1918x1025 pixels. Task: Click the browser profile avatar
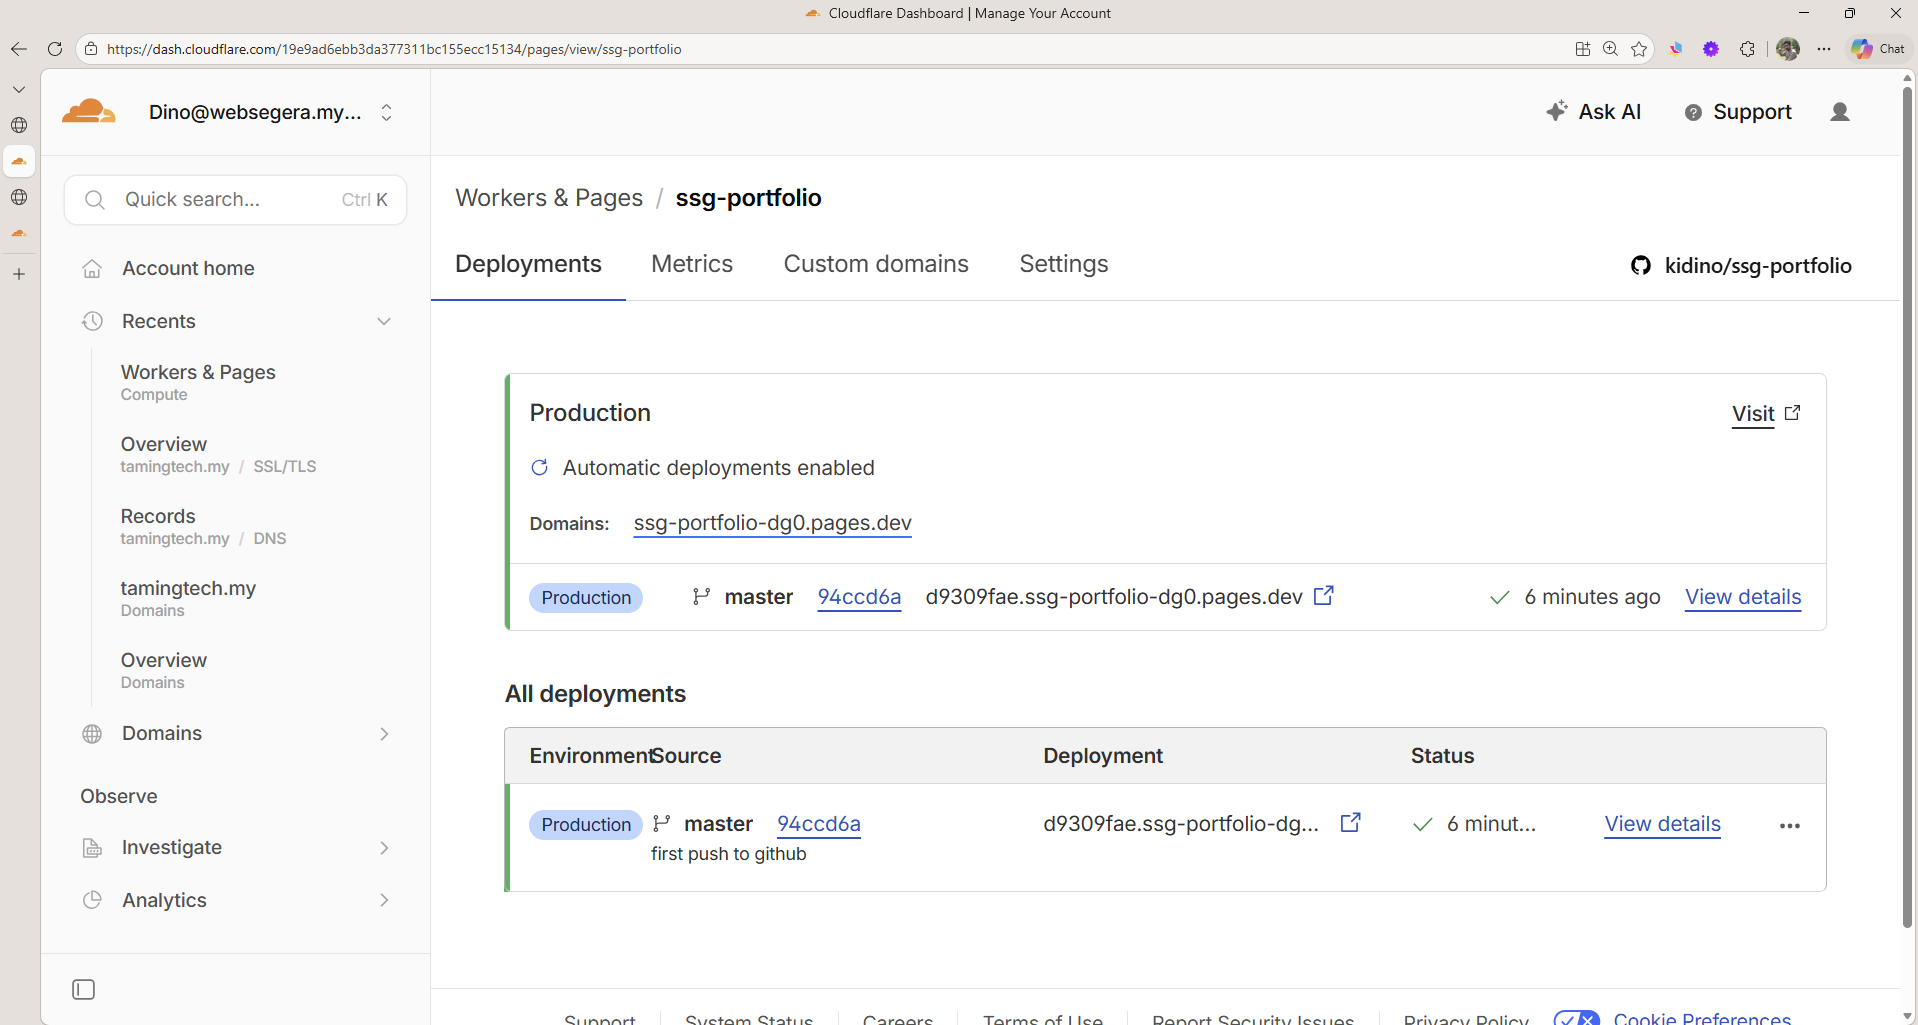pos(1789,49)
